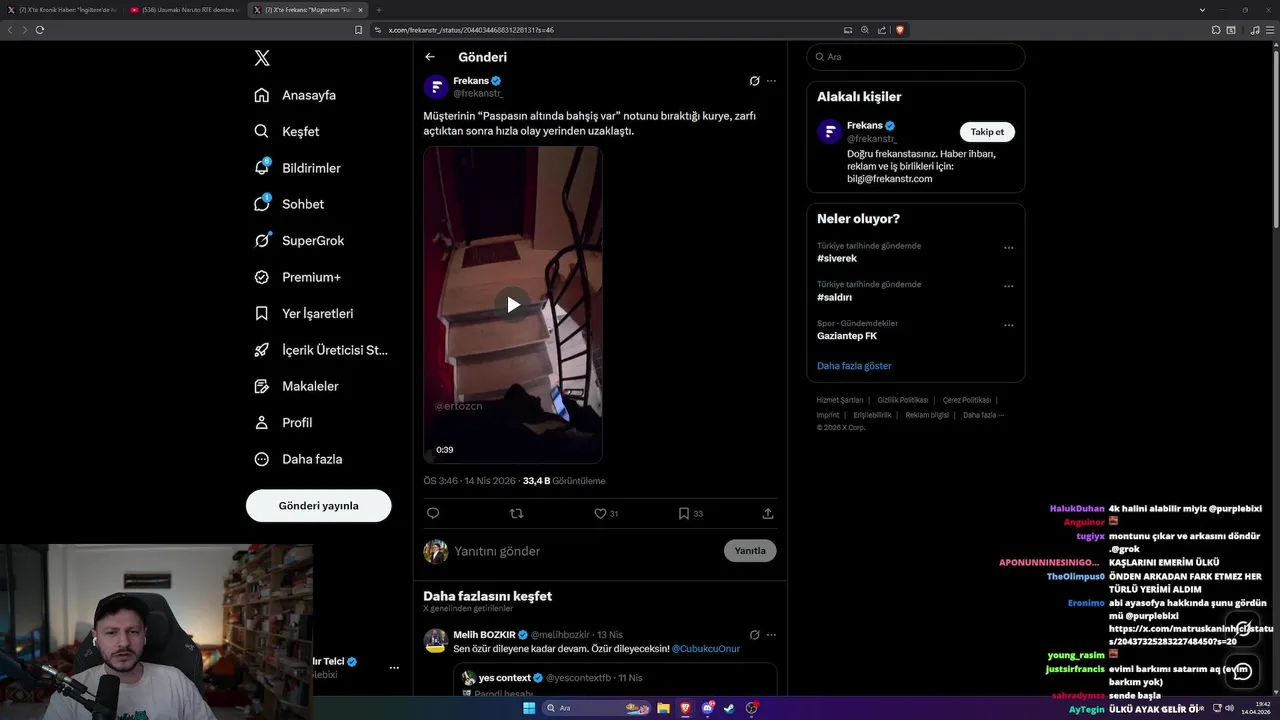Image resolution: width=1280 pixels, height=720 pixels.
Task: Share the Frekans post
Action: click(x=768, y=513)
